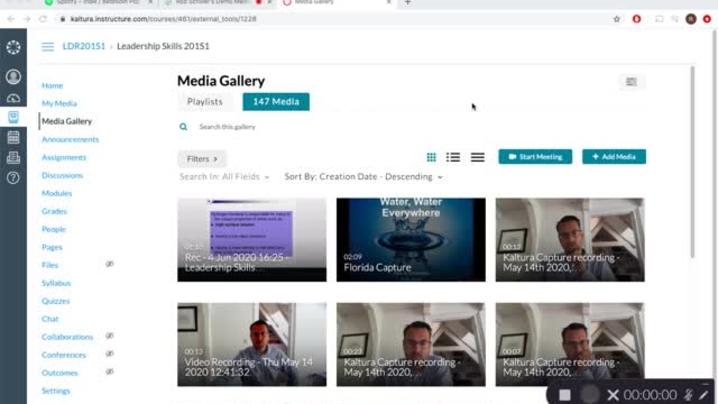The image size is (718, 404).
Task: Open the Canvas Account icon in sidebar
Action: tap(13, 77)
